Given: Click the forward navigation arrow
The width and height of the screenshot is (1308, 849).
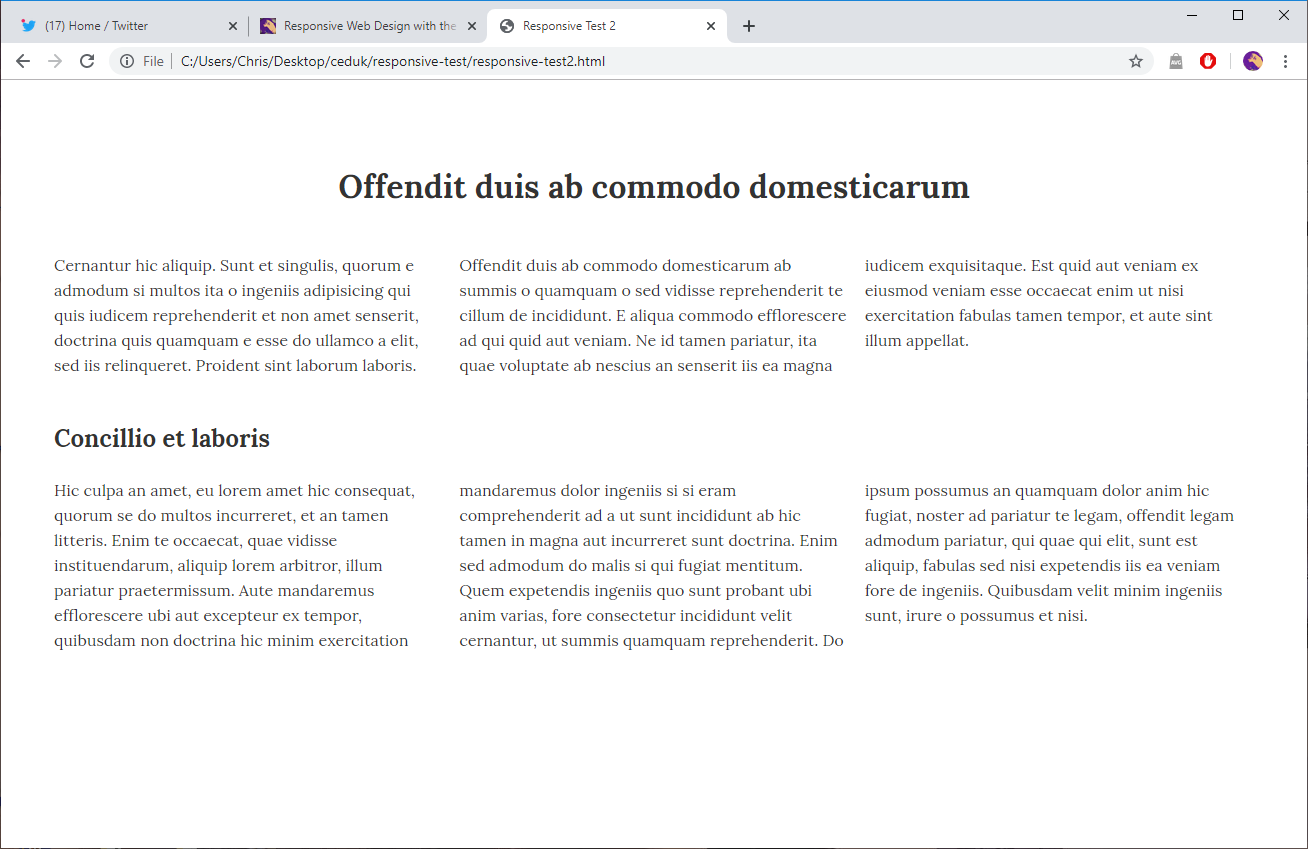Looking at the screenshot, I should click(x=55, y=61).
